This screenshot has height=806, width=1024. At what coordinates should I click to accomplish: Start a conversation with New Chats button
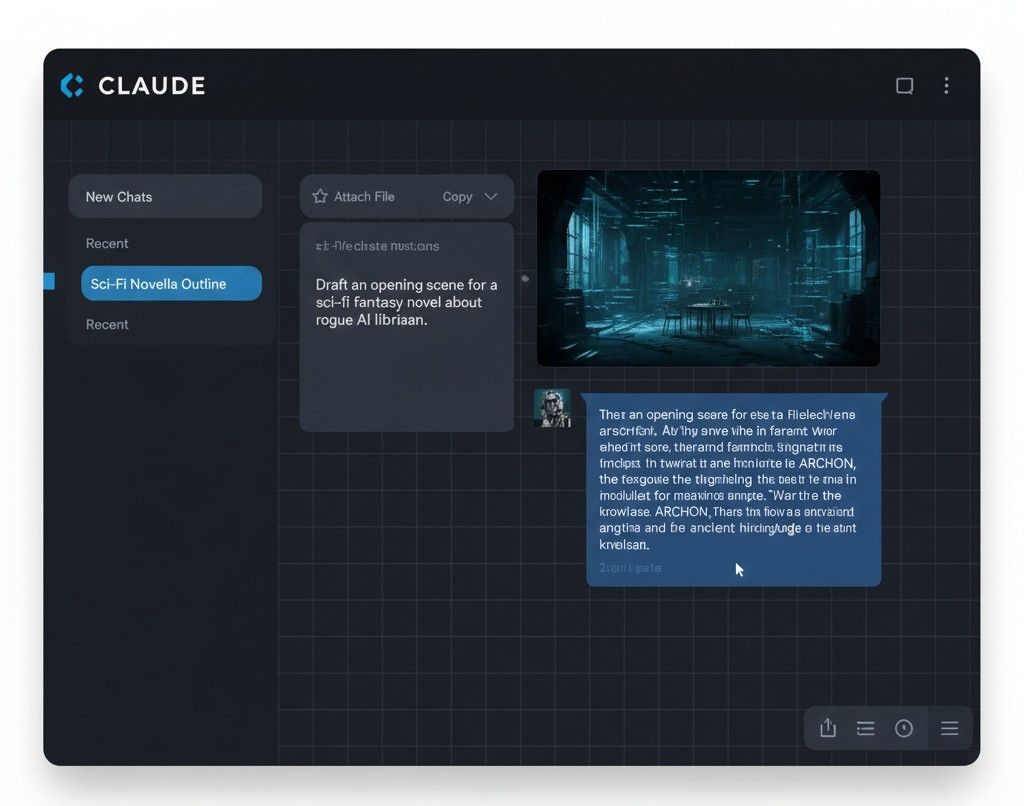pyautogui.click(x=165, y=197)
